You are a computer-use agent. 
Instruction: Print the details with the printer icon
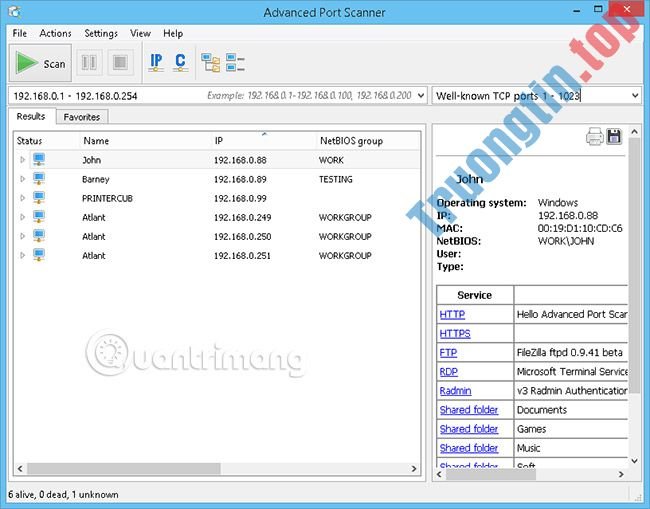(594, 136)
